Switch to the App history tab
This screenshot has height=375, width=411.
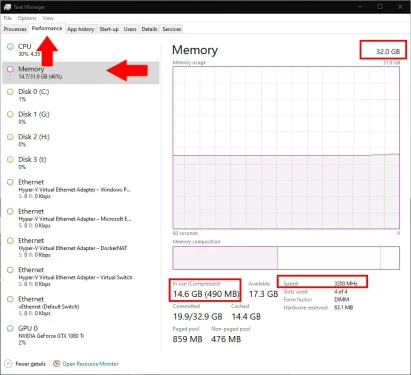[x=81, y=29]
